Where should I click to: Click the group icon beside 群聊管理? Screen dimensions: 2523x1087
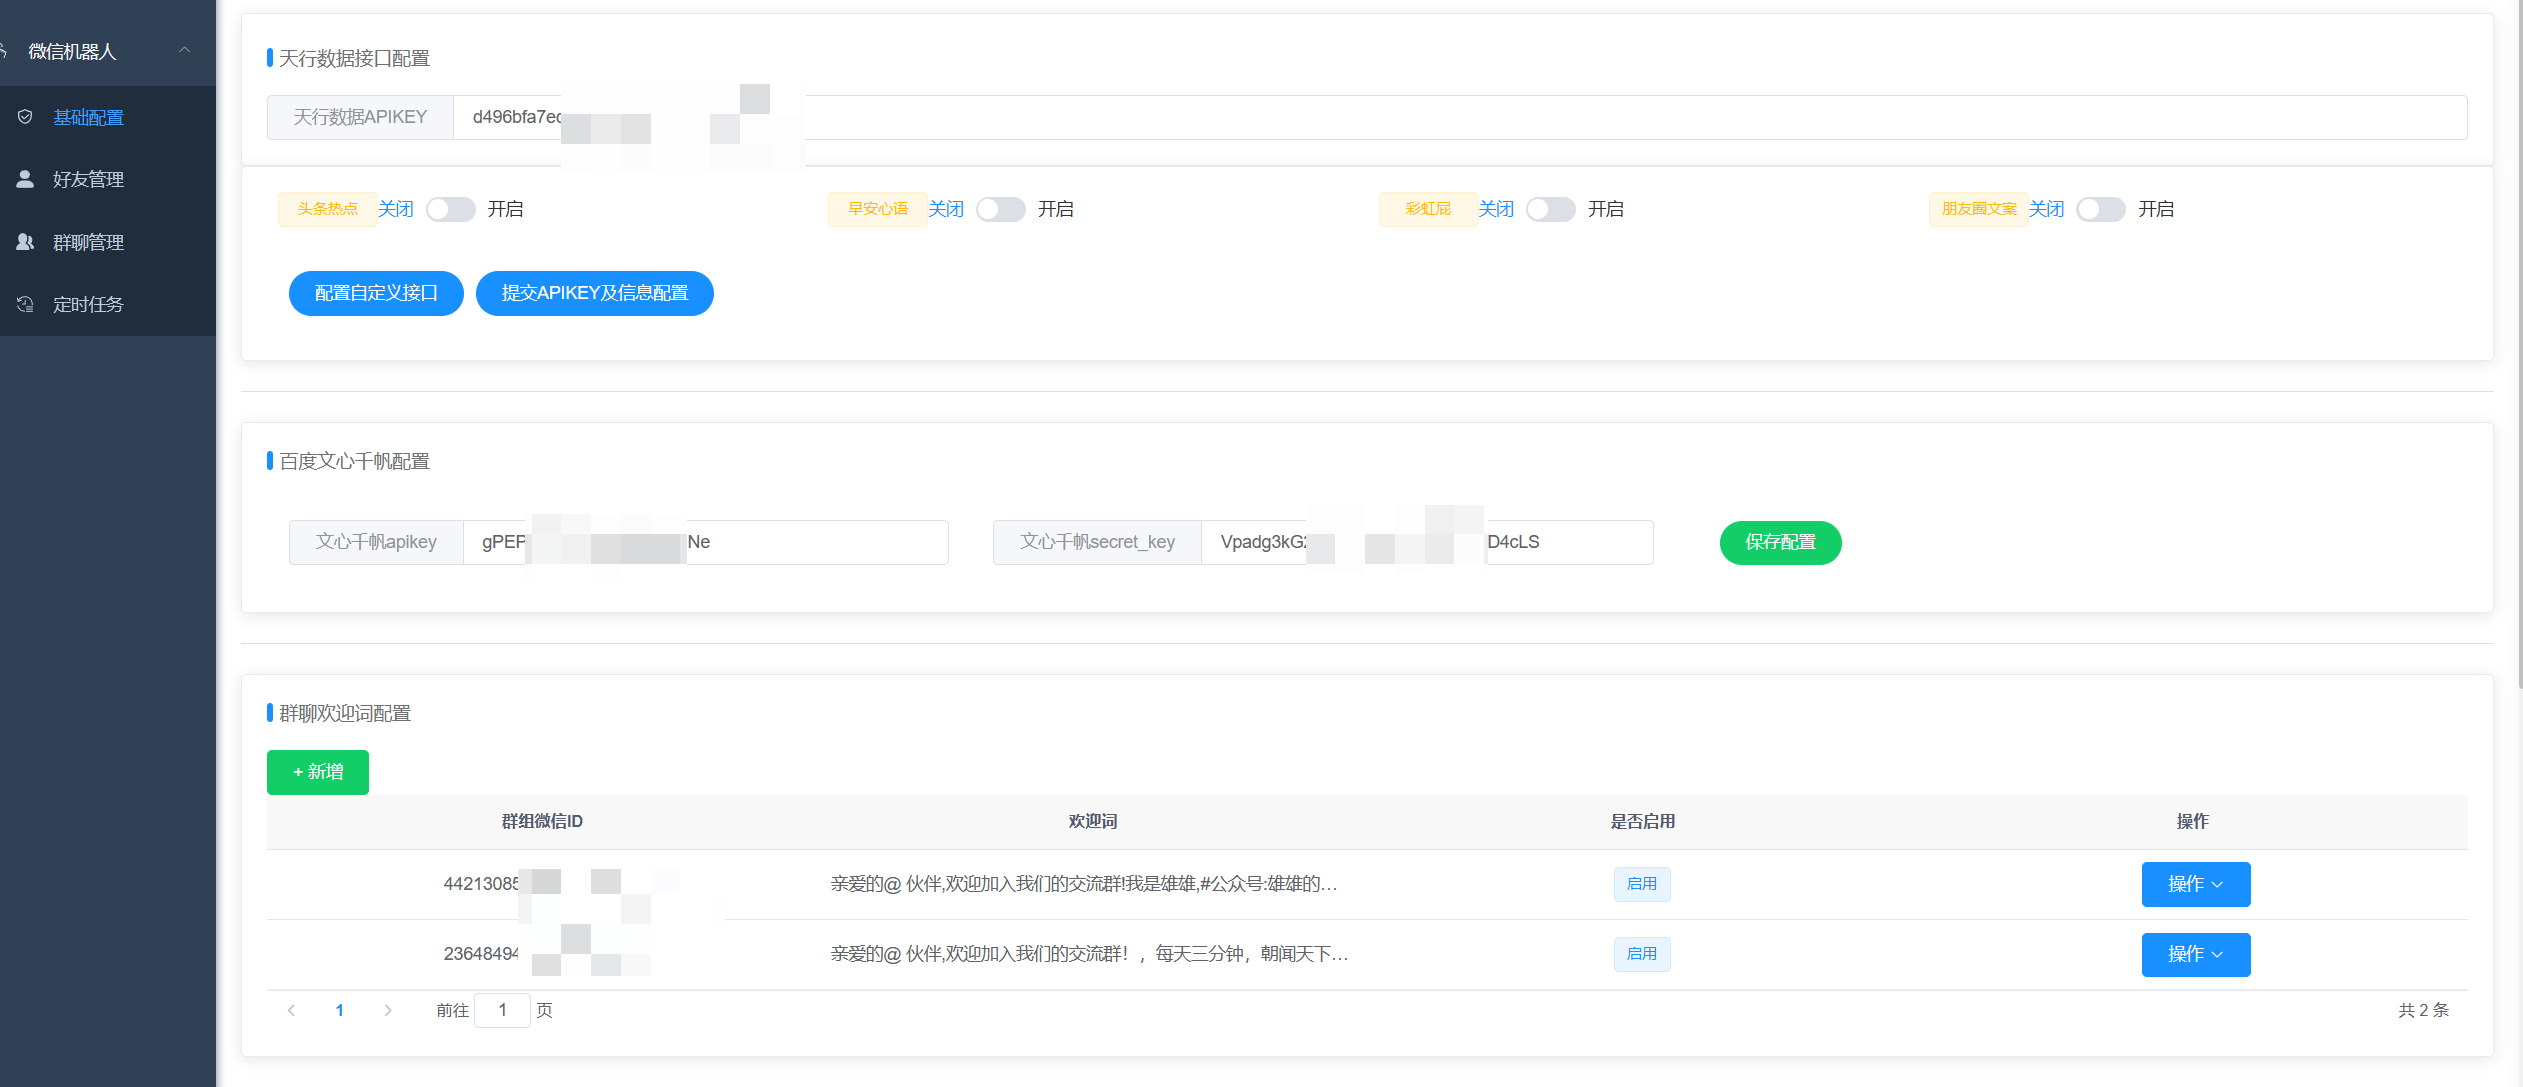tap(25, 242)
